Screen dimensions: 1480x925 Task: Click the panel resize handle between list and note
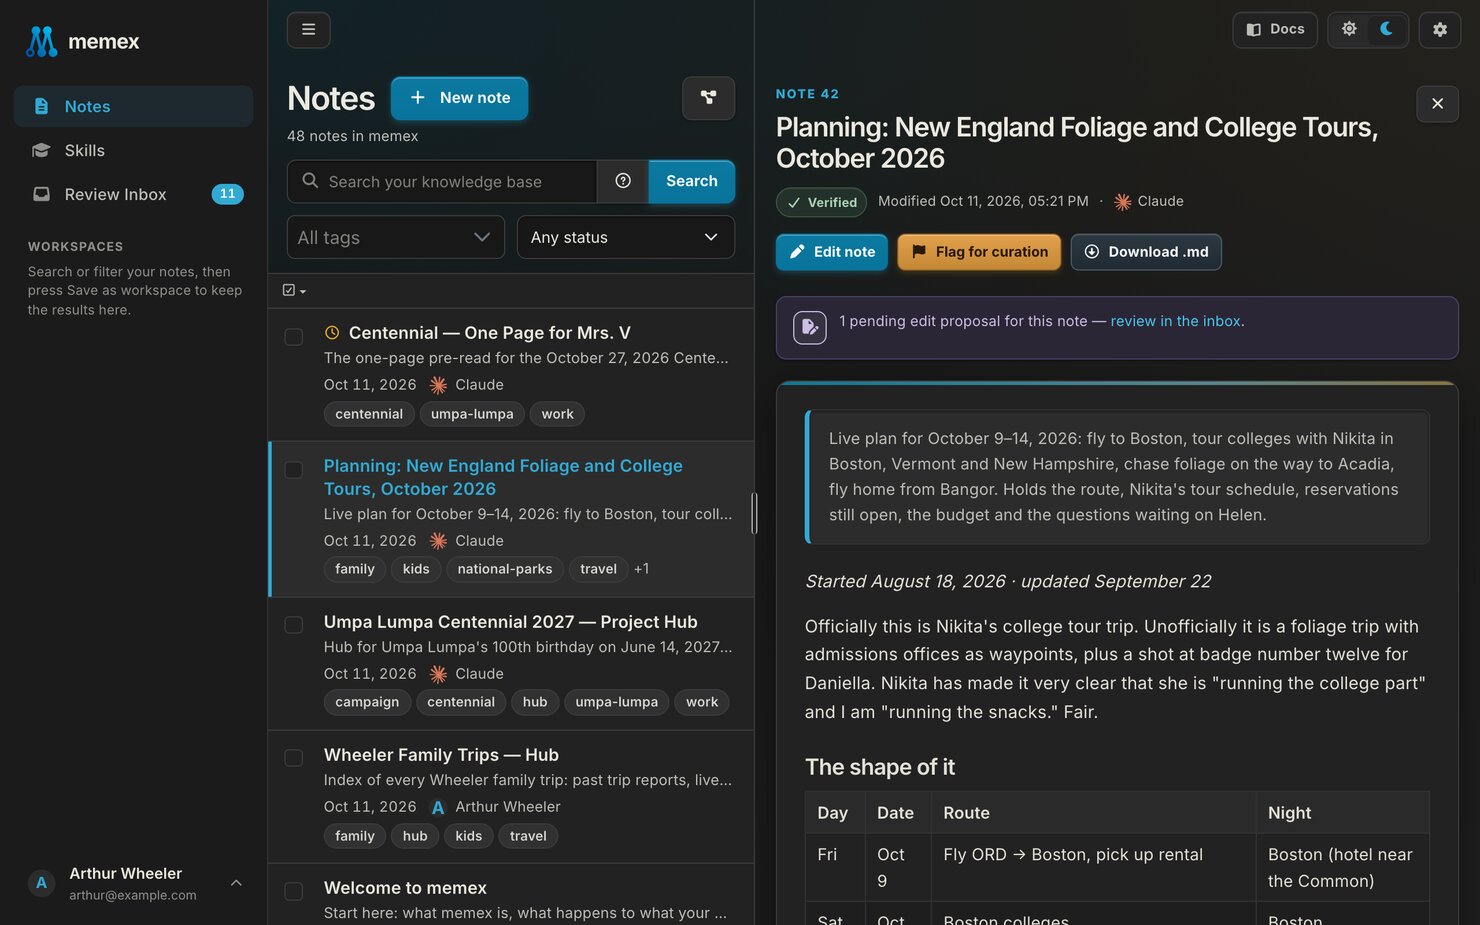click(x=755, y=513)
